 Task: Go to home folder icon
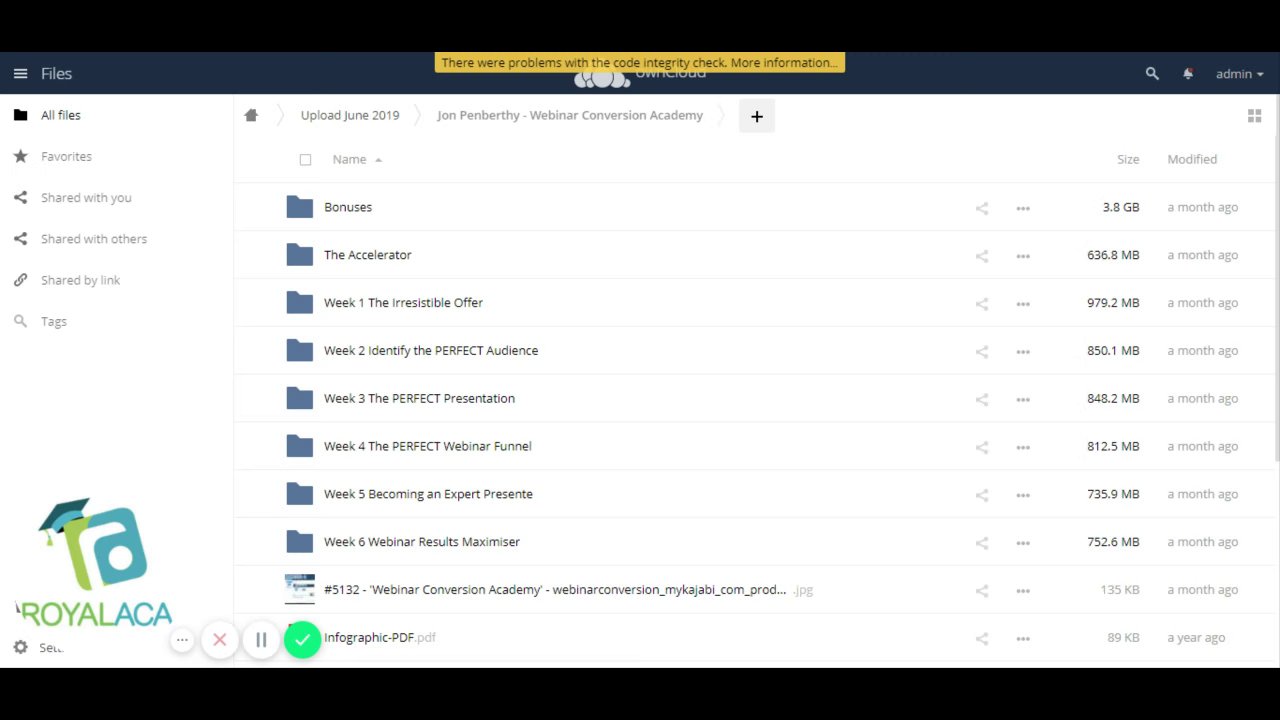pos(251,115)
